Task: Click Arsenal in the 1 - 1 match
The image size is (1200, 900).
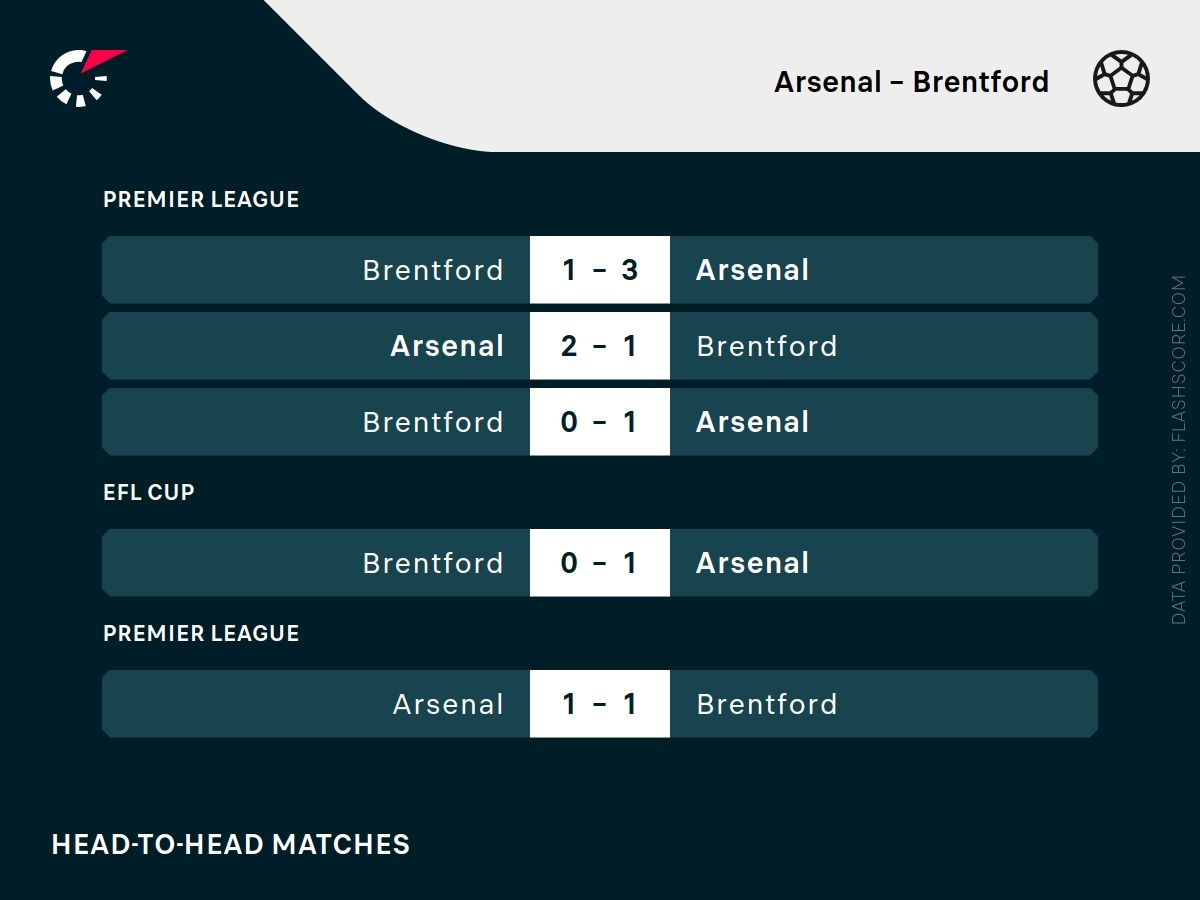Action: tap(448, 704)
